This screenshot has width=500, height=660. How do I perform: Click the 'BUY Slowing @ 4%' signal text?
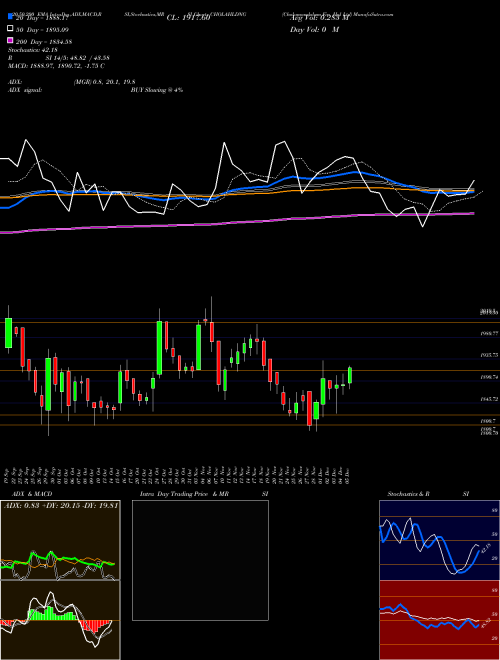[x=157, y=90]
